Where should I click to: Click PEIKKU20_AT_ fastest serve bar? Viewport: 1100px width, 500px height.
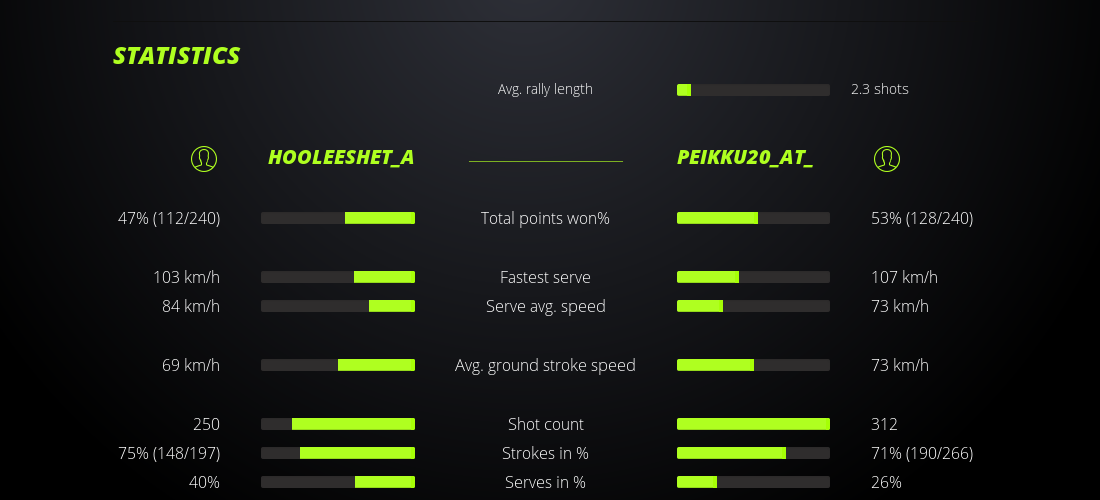(753, 277)
